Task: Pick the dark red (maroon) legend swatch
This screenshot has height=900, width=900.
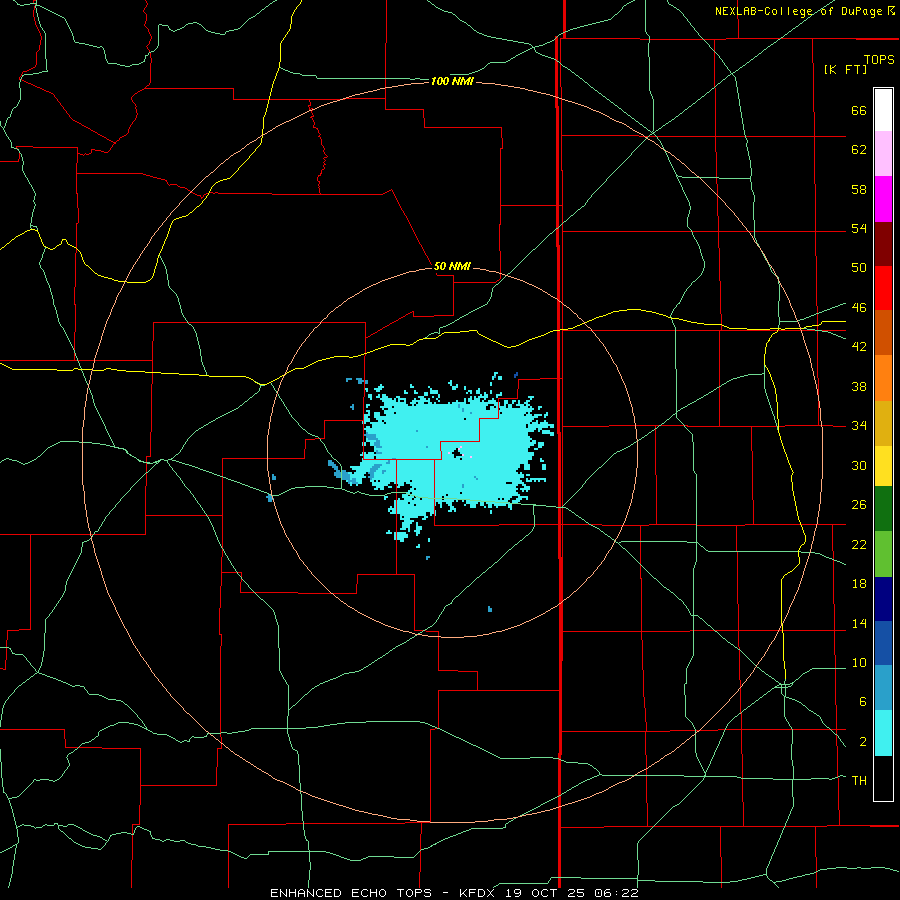Action: (883, 244)
